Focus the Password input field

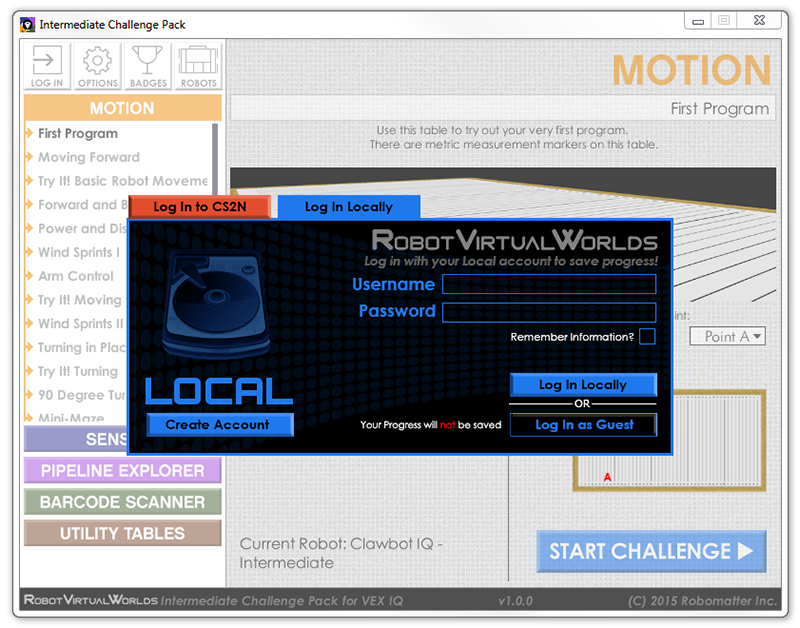click(549, 312)
